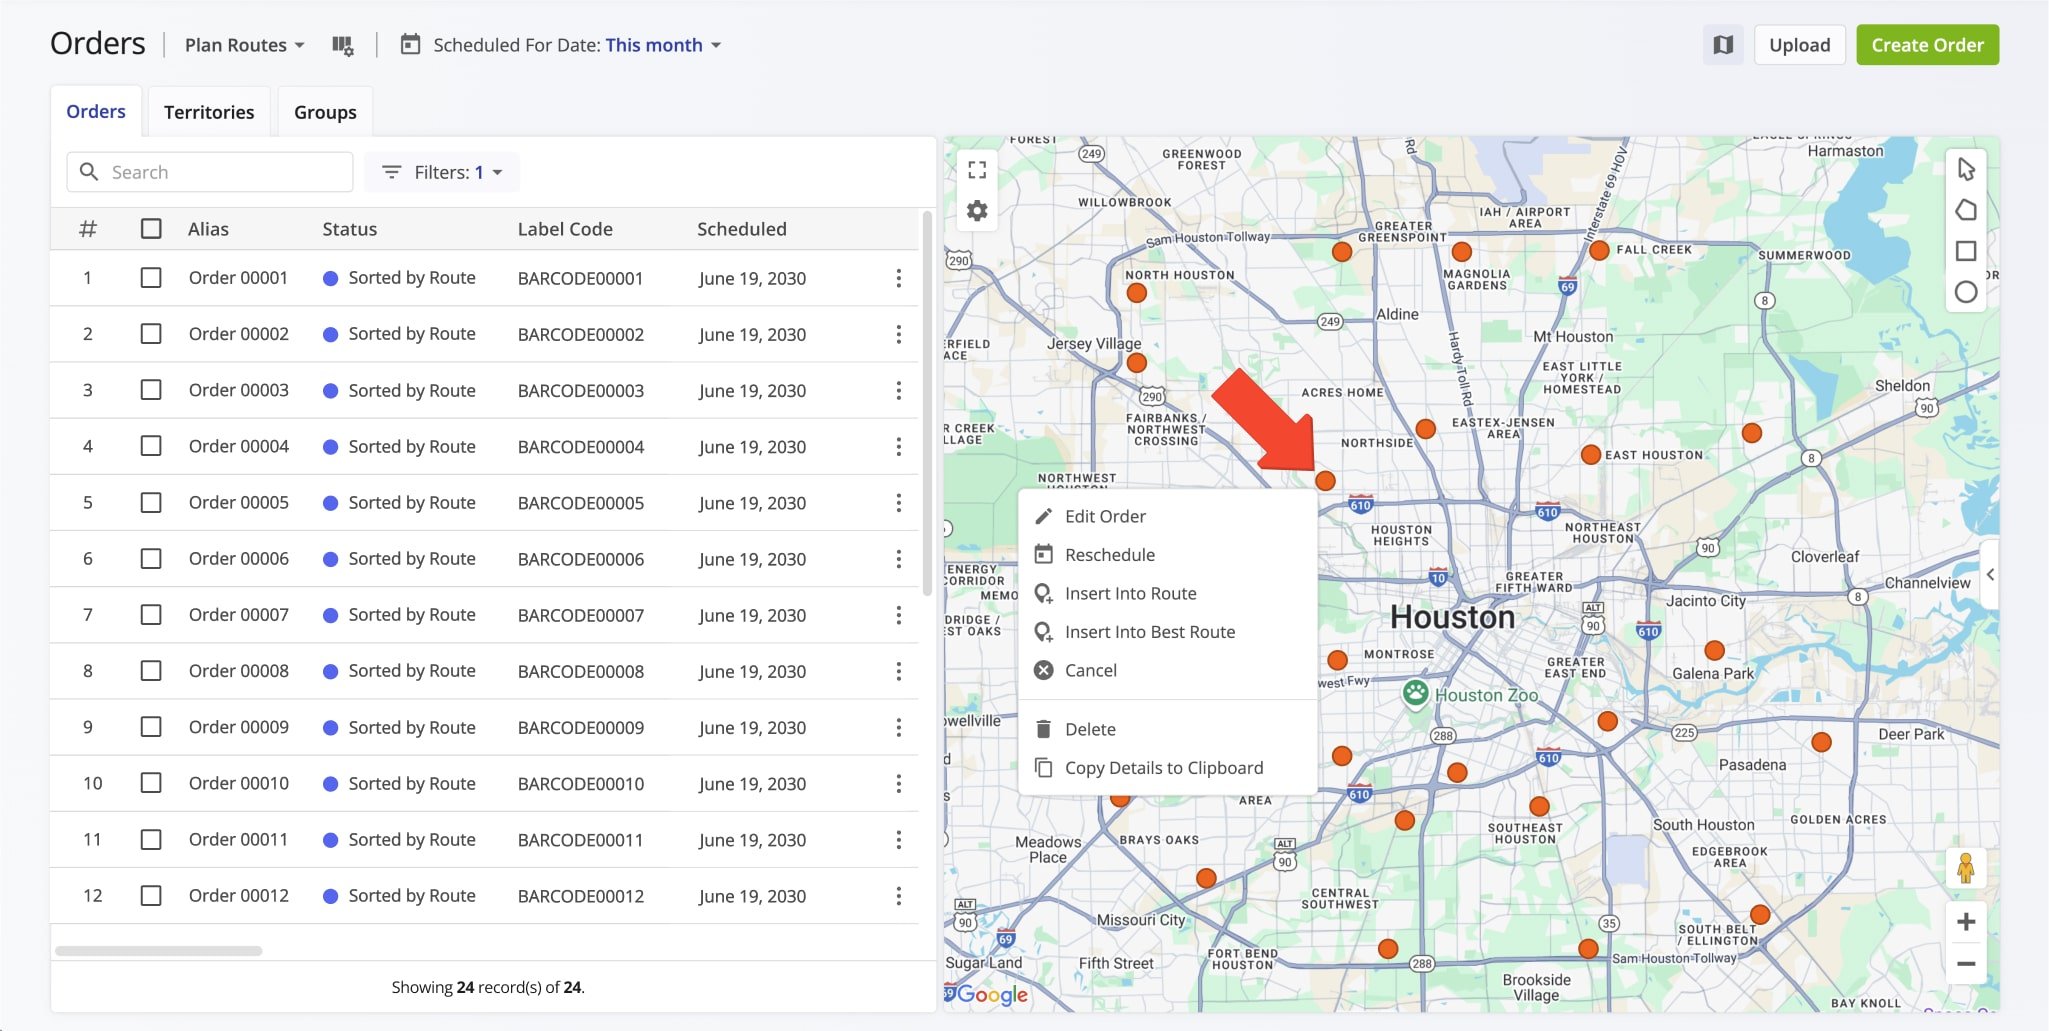Open column settings icon beside Plan Routes
This screenshot has width=2049, height=1031.
click(x=343, y=45)
